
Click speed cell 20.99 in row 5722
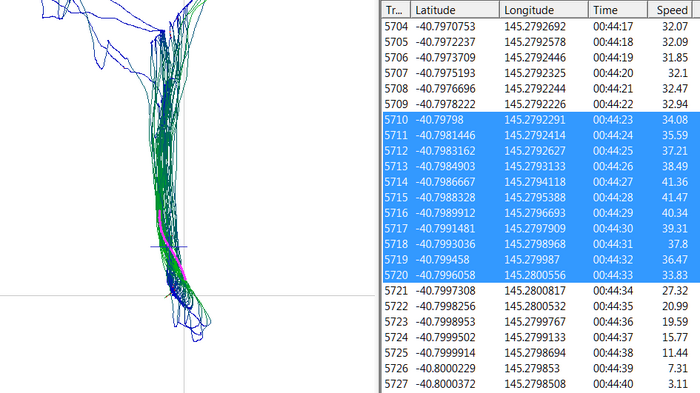click(x=675, y=306)
